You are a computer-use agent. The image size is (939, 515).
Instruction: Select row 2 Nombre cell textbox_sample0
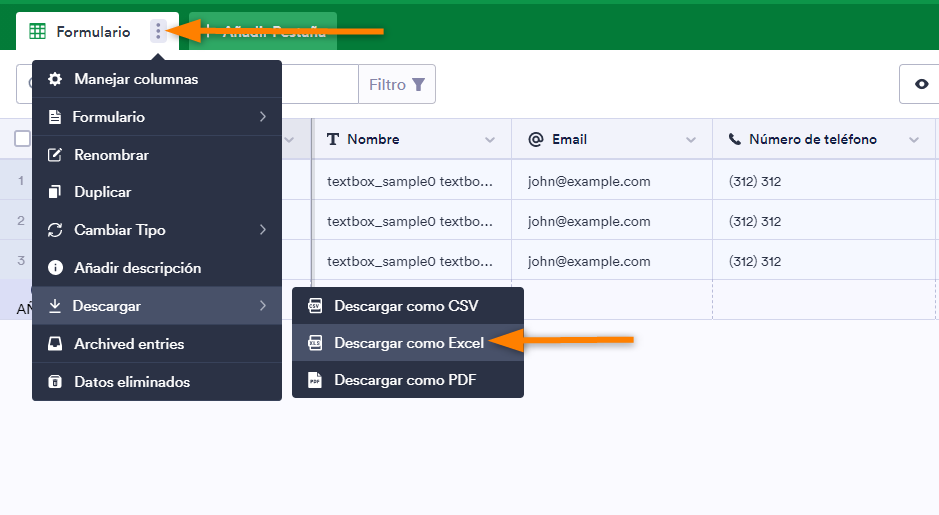tap(413, 221)
